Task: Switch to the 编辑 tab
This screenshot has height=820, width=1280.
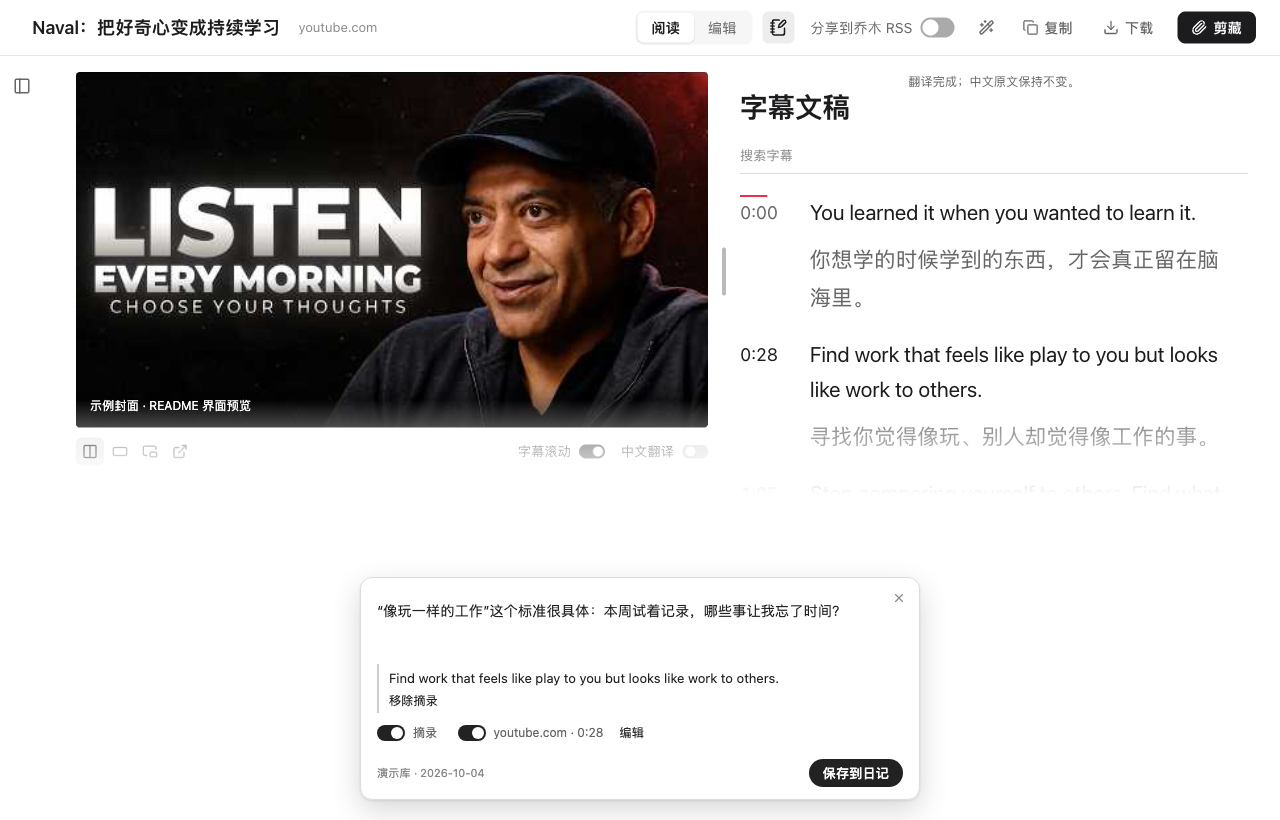Action: click(x=722, y=28)
